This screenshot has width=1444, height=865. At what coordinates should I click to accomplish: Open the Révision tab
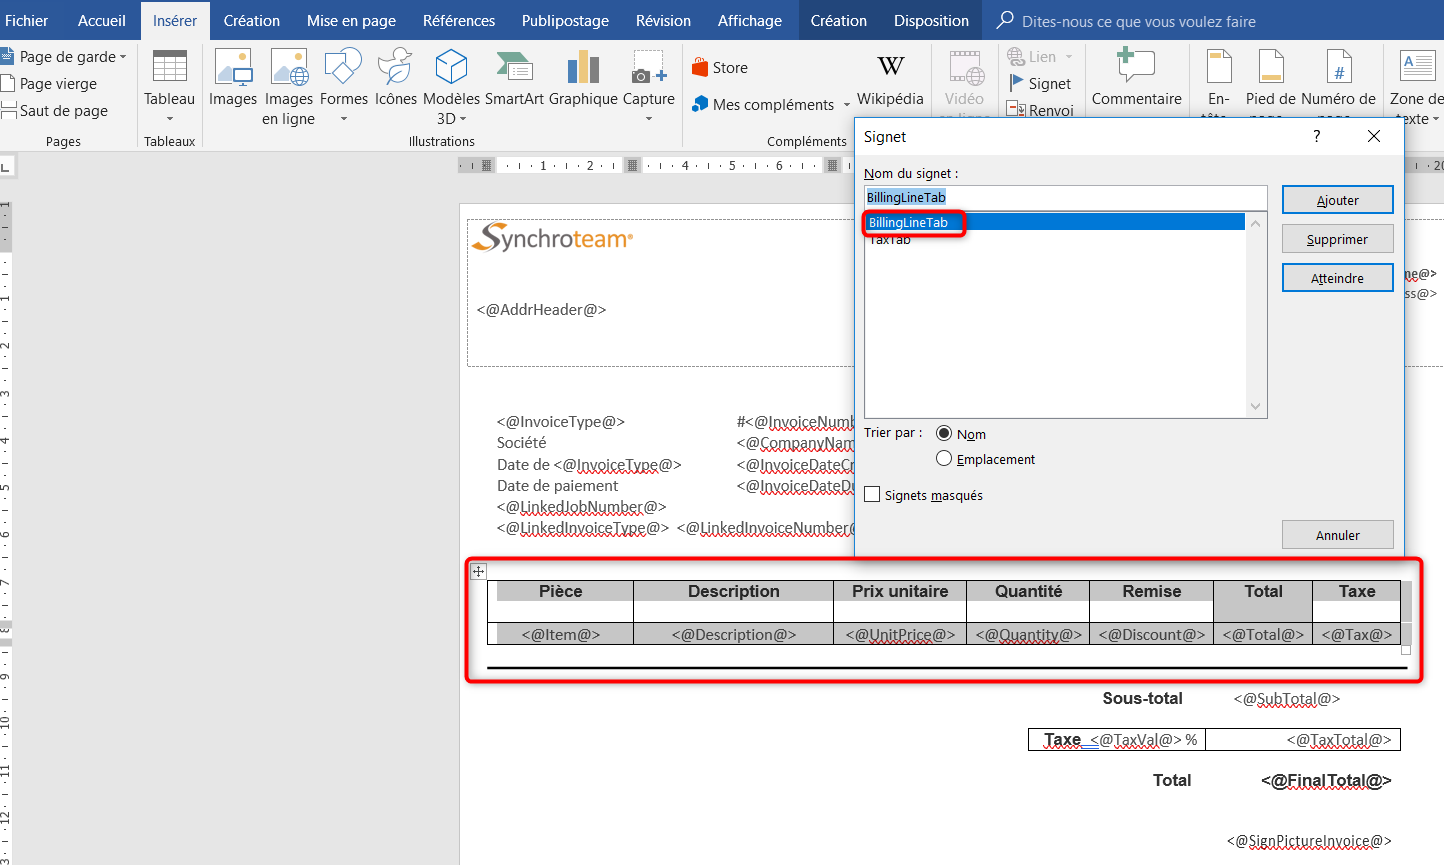pyautogui.click(x=663, y=20)
